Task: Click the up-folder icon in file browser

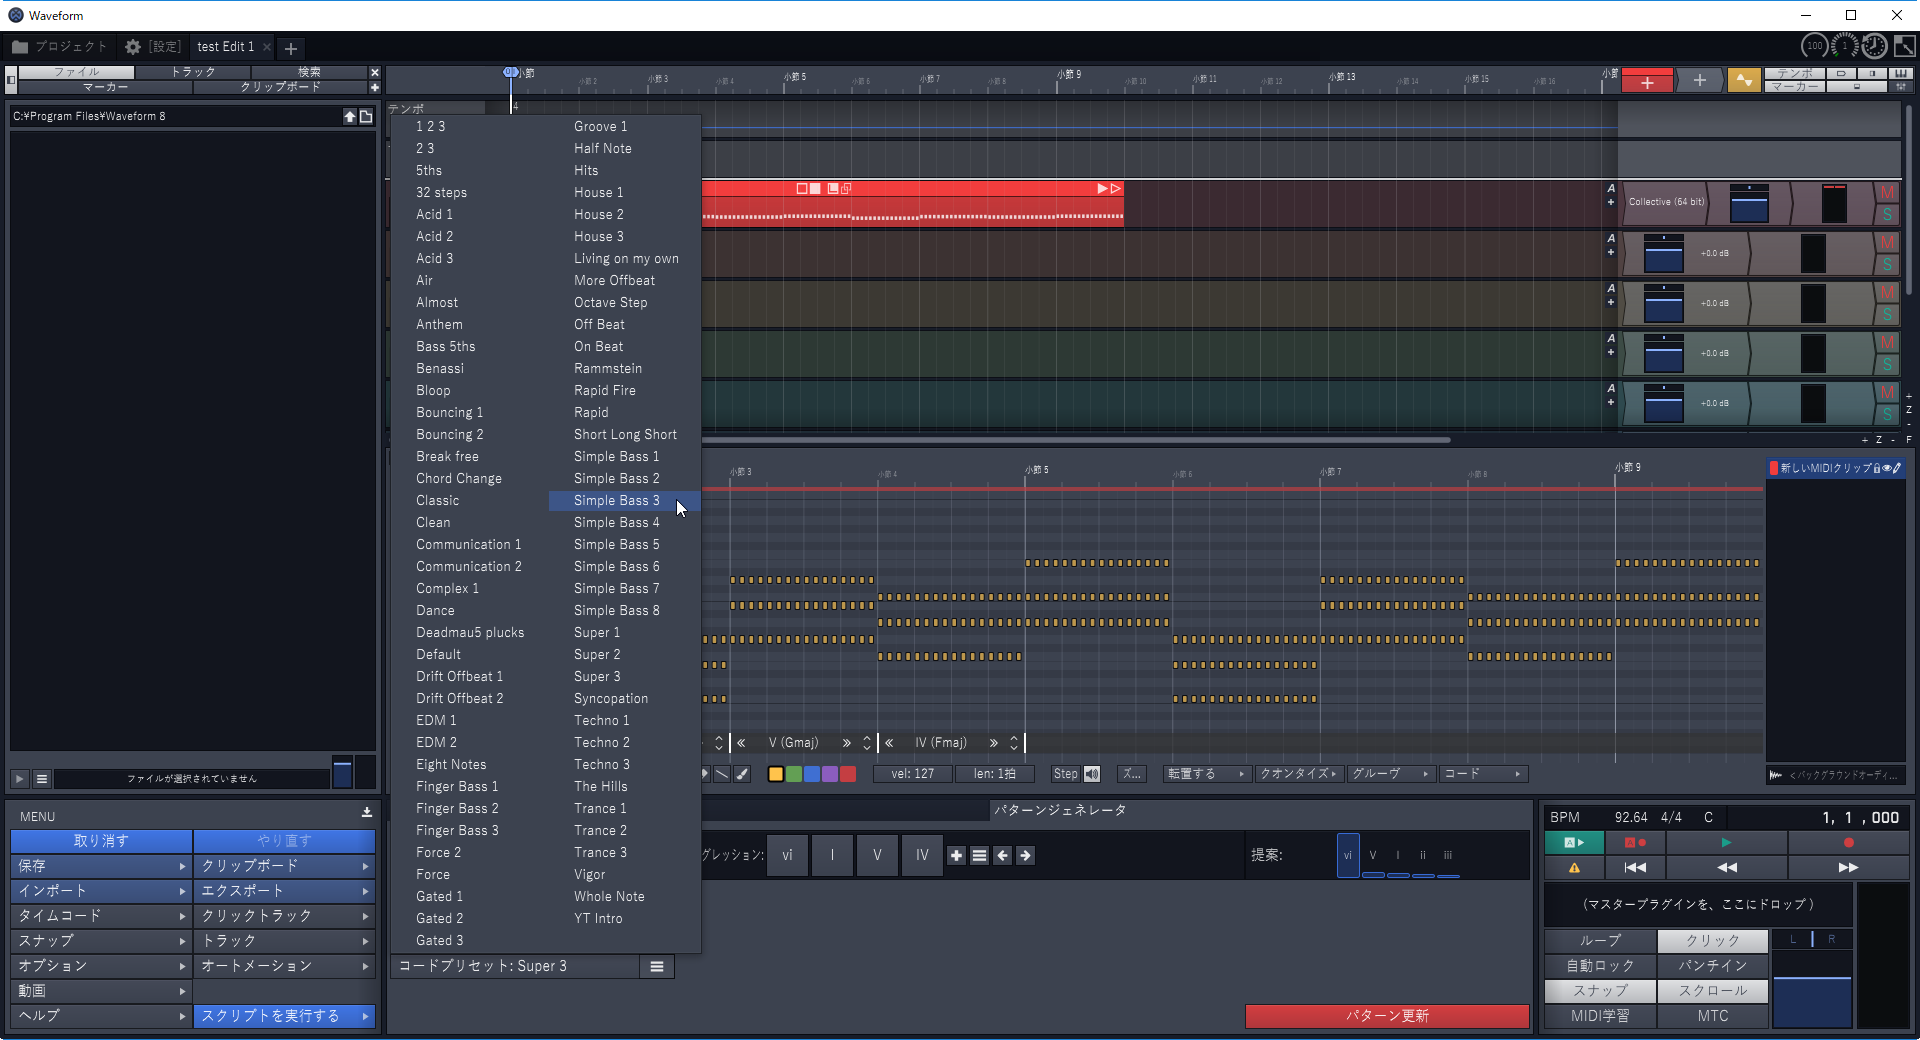Action: coord(350,117)
